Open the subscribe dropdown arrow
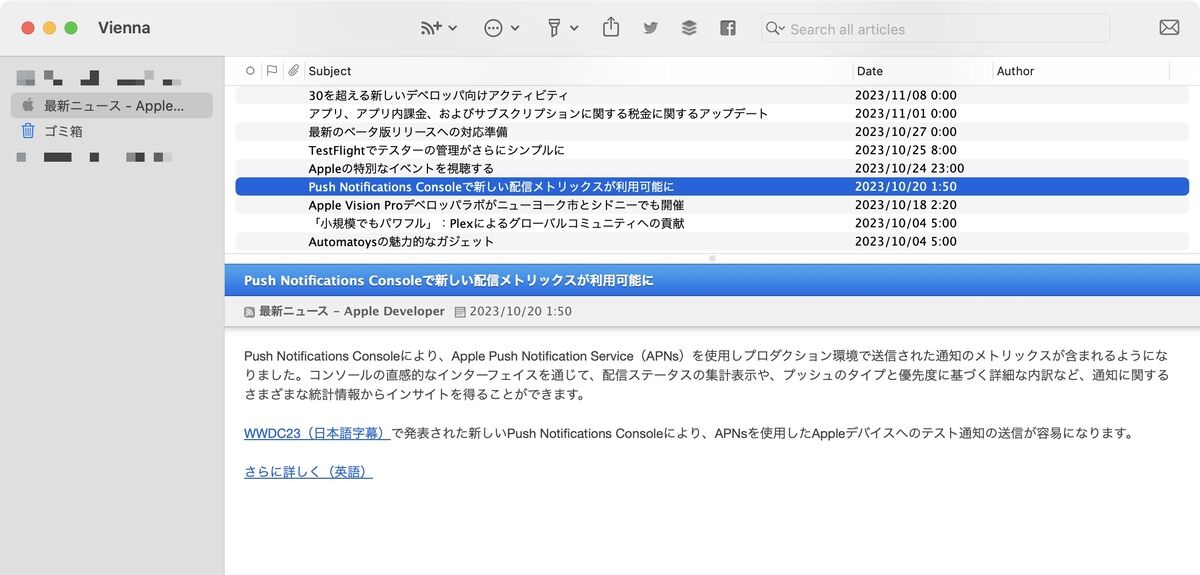 tap(453, 29)
